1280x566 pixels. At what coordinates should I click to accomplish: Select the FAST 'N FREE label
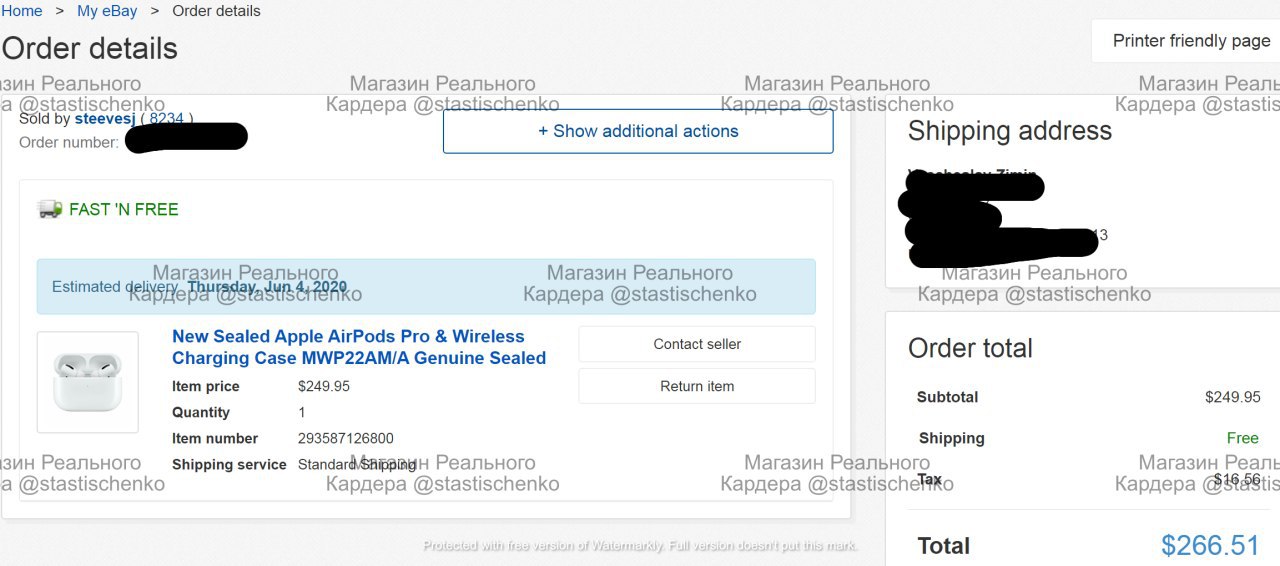124,209
